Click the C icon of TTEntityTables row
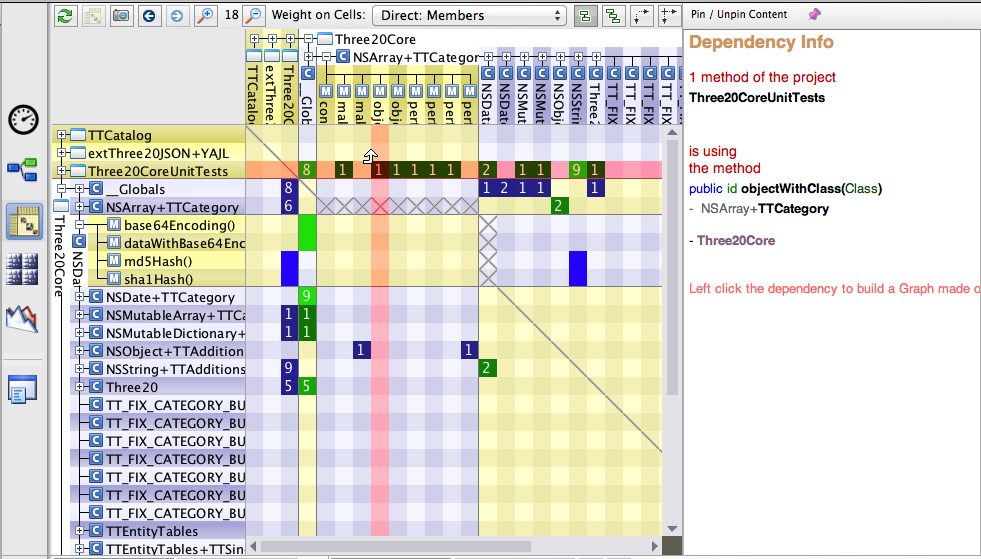Viewport: 981px width, 559px height. [x=96, y=530]
